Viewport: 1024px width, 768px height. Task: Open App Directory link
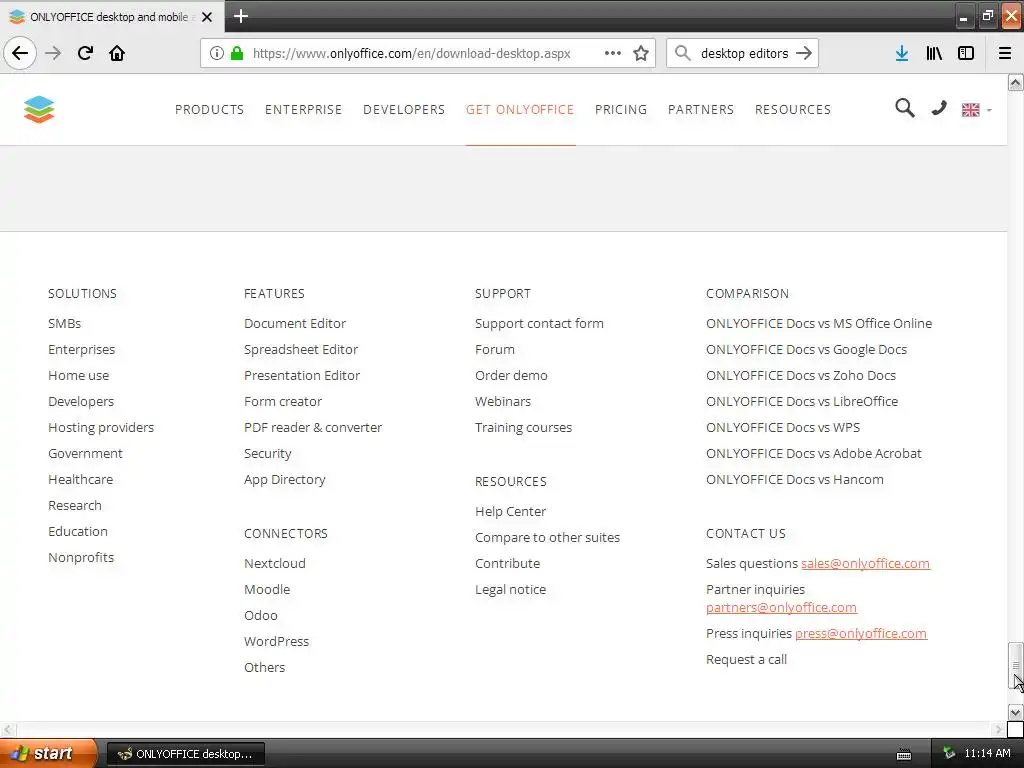284,480
